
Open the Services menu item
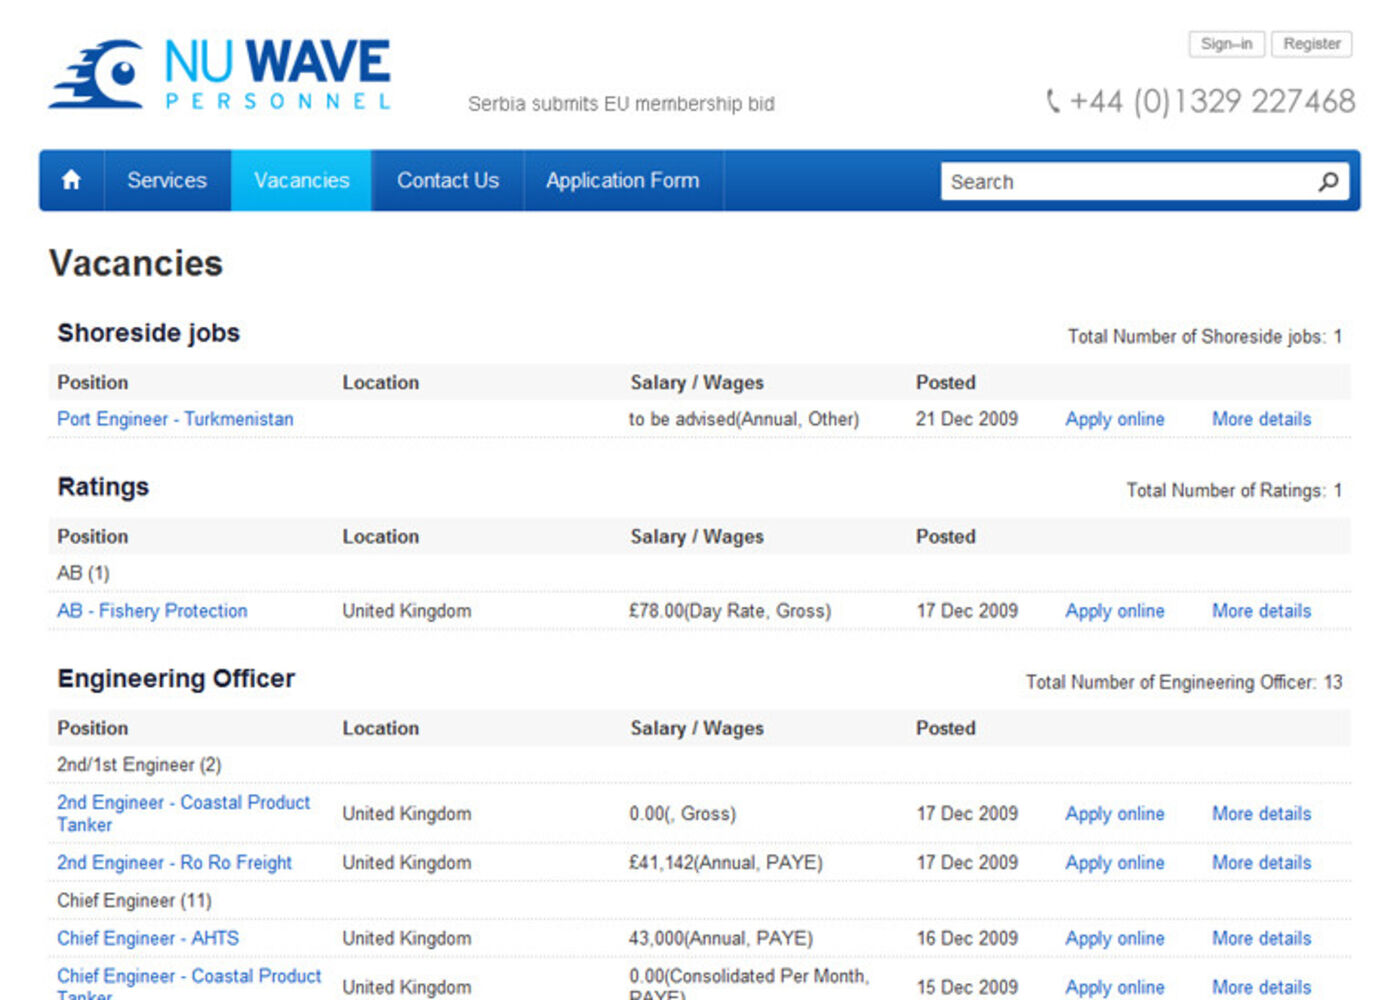[x=167, y=181]
